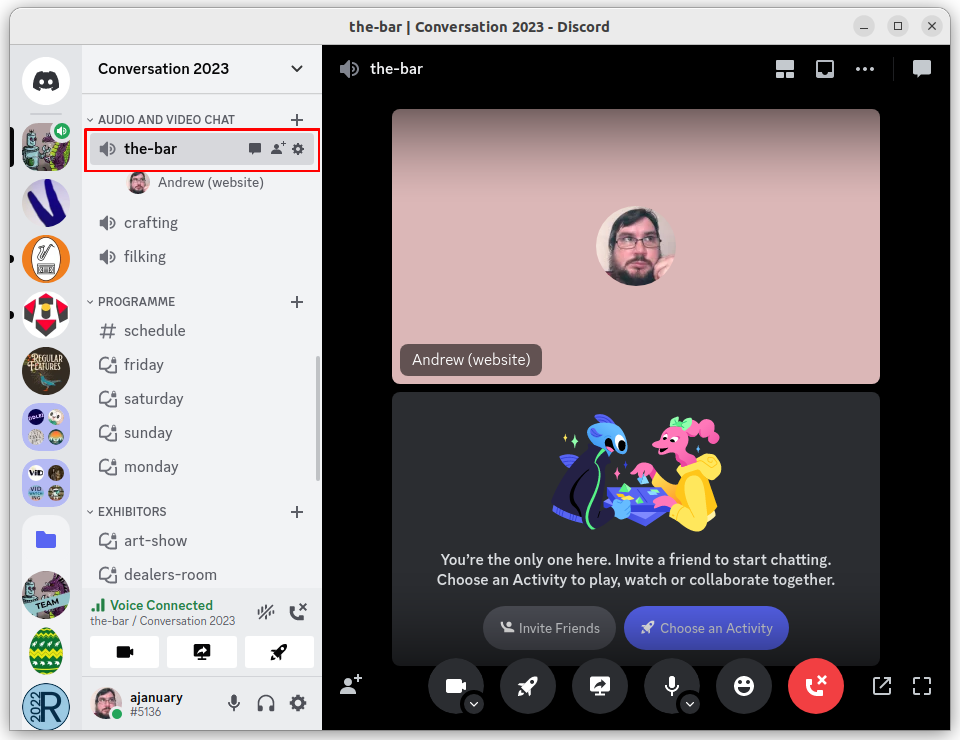Collapse the PROGRAMME category
Screen dimensions: 960x740
tap(131, 302)
